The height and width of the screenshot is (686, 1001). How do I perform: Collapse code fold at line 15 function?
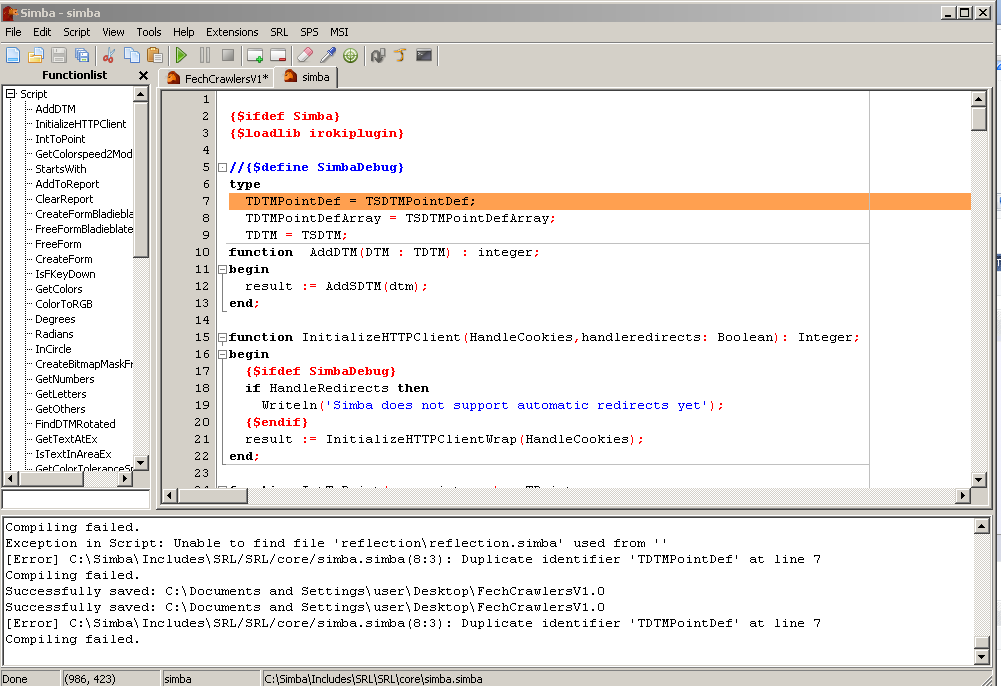point(222,337)
